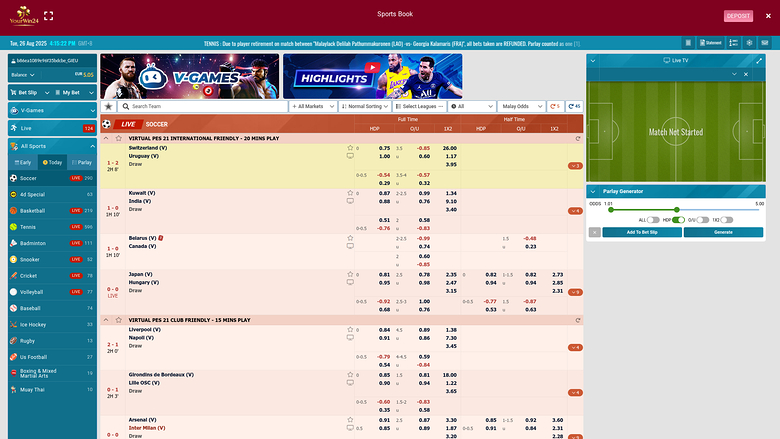
Task: Expand the My Bet panel
Action: pos(75,92)
